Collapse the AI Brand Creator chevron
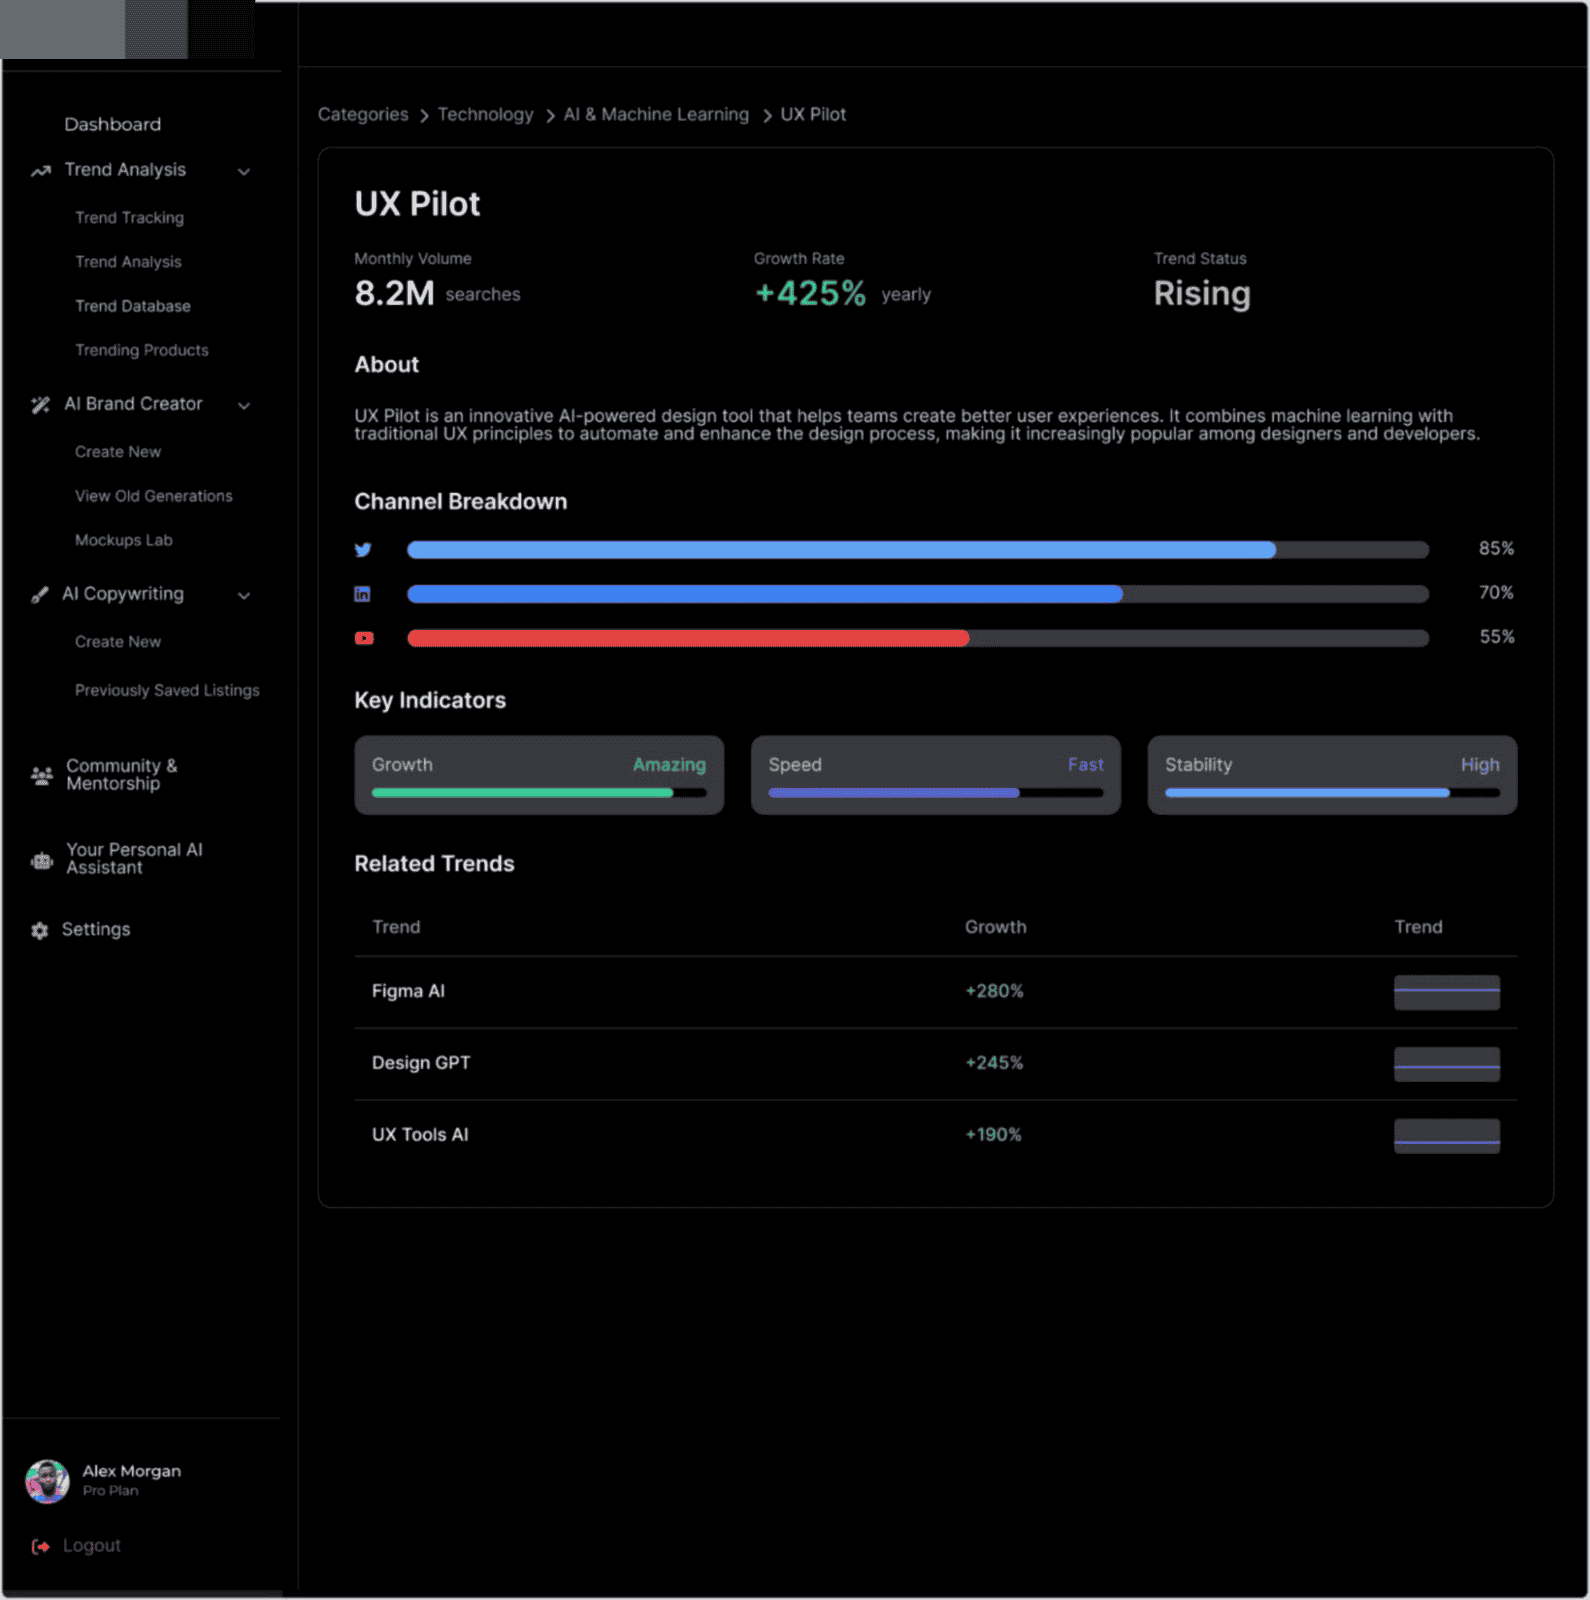The height and width of the screenshot is (1600, 1590). 244,406
